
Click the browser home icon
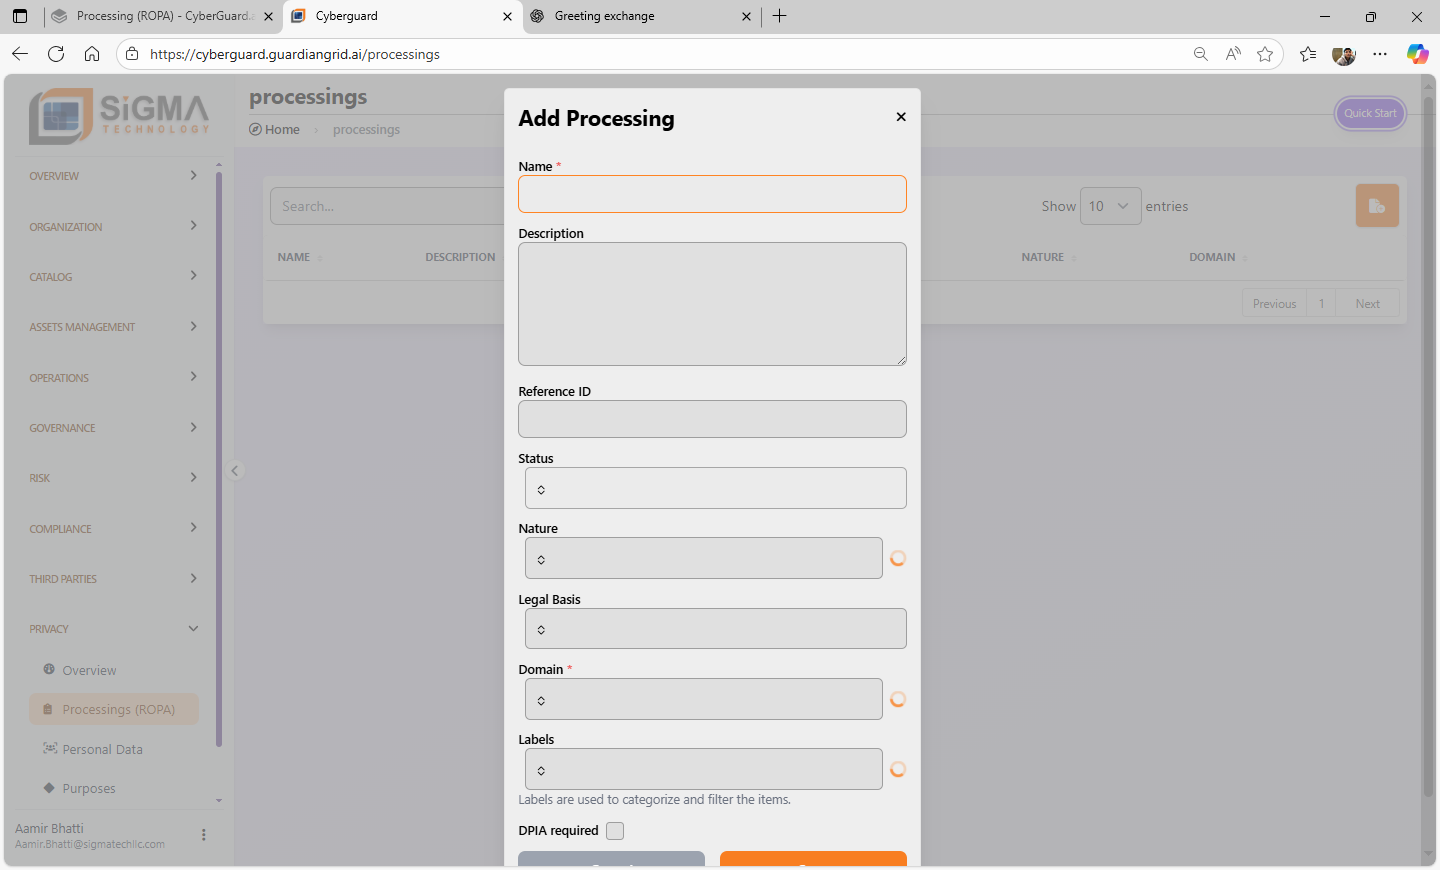tap(92, 54)
